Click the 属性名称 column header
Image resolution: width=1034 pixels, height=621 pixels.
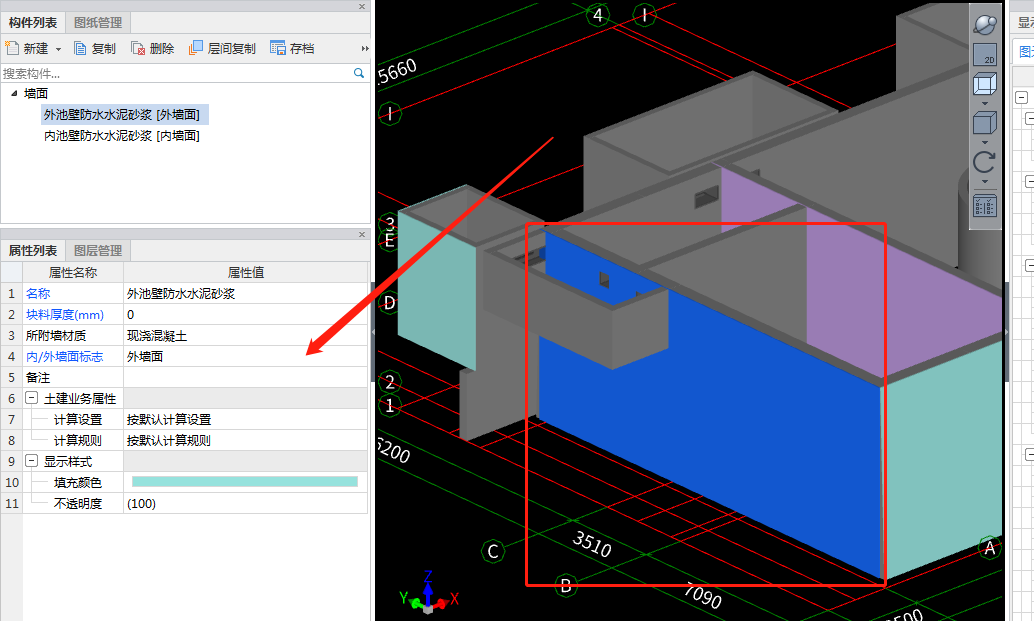click(73, 272)
